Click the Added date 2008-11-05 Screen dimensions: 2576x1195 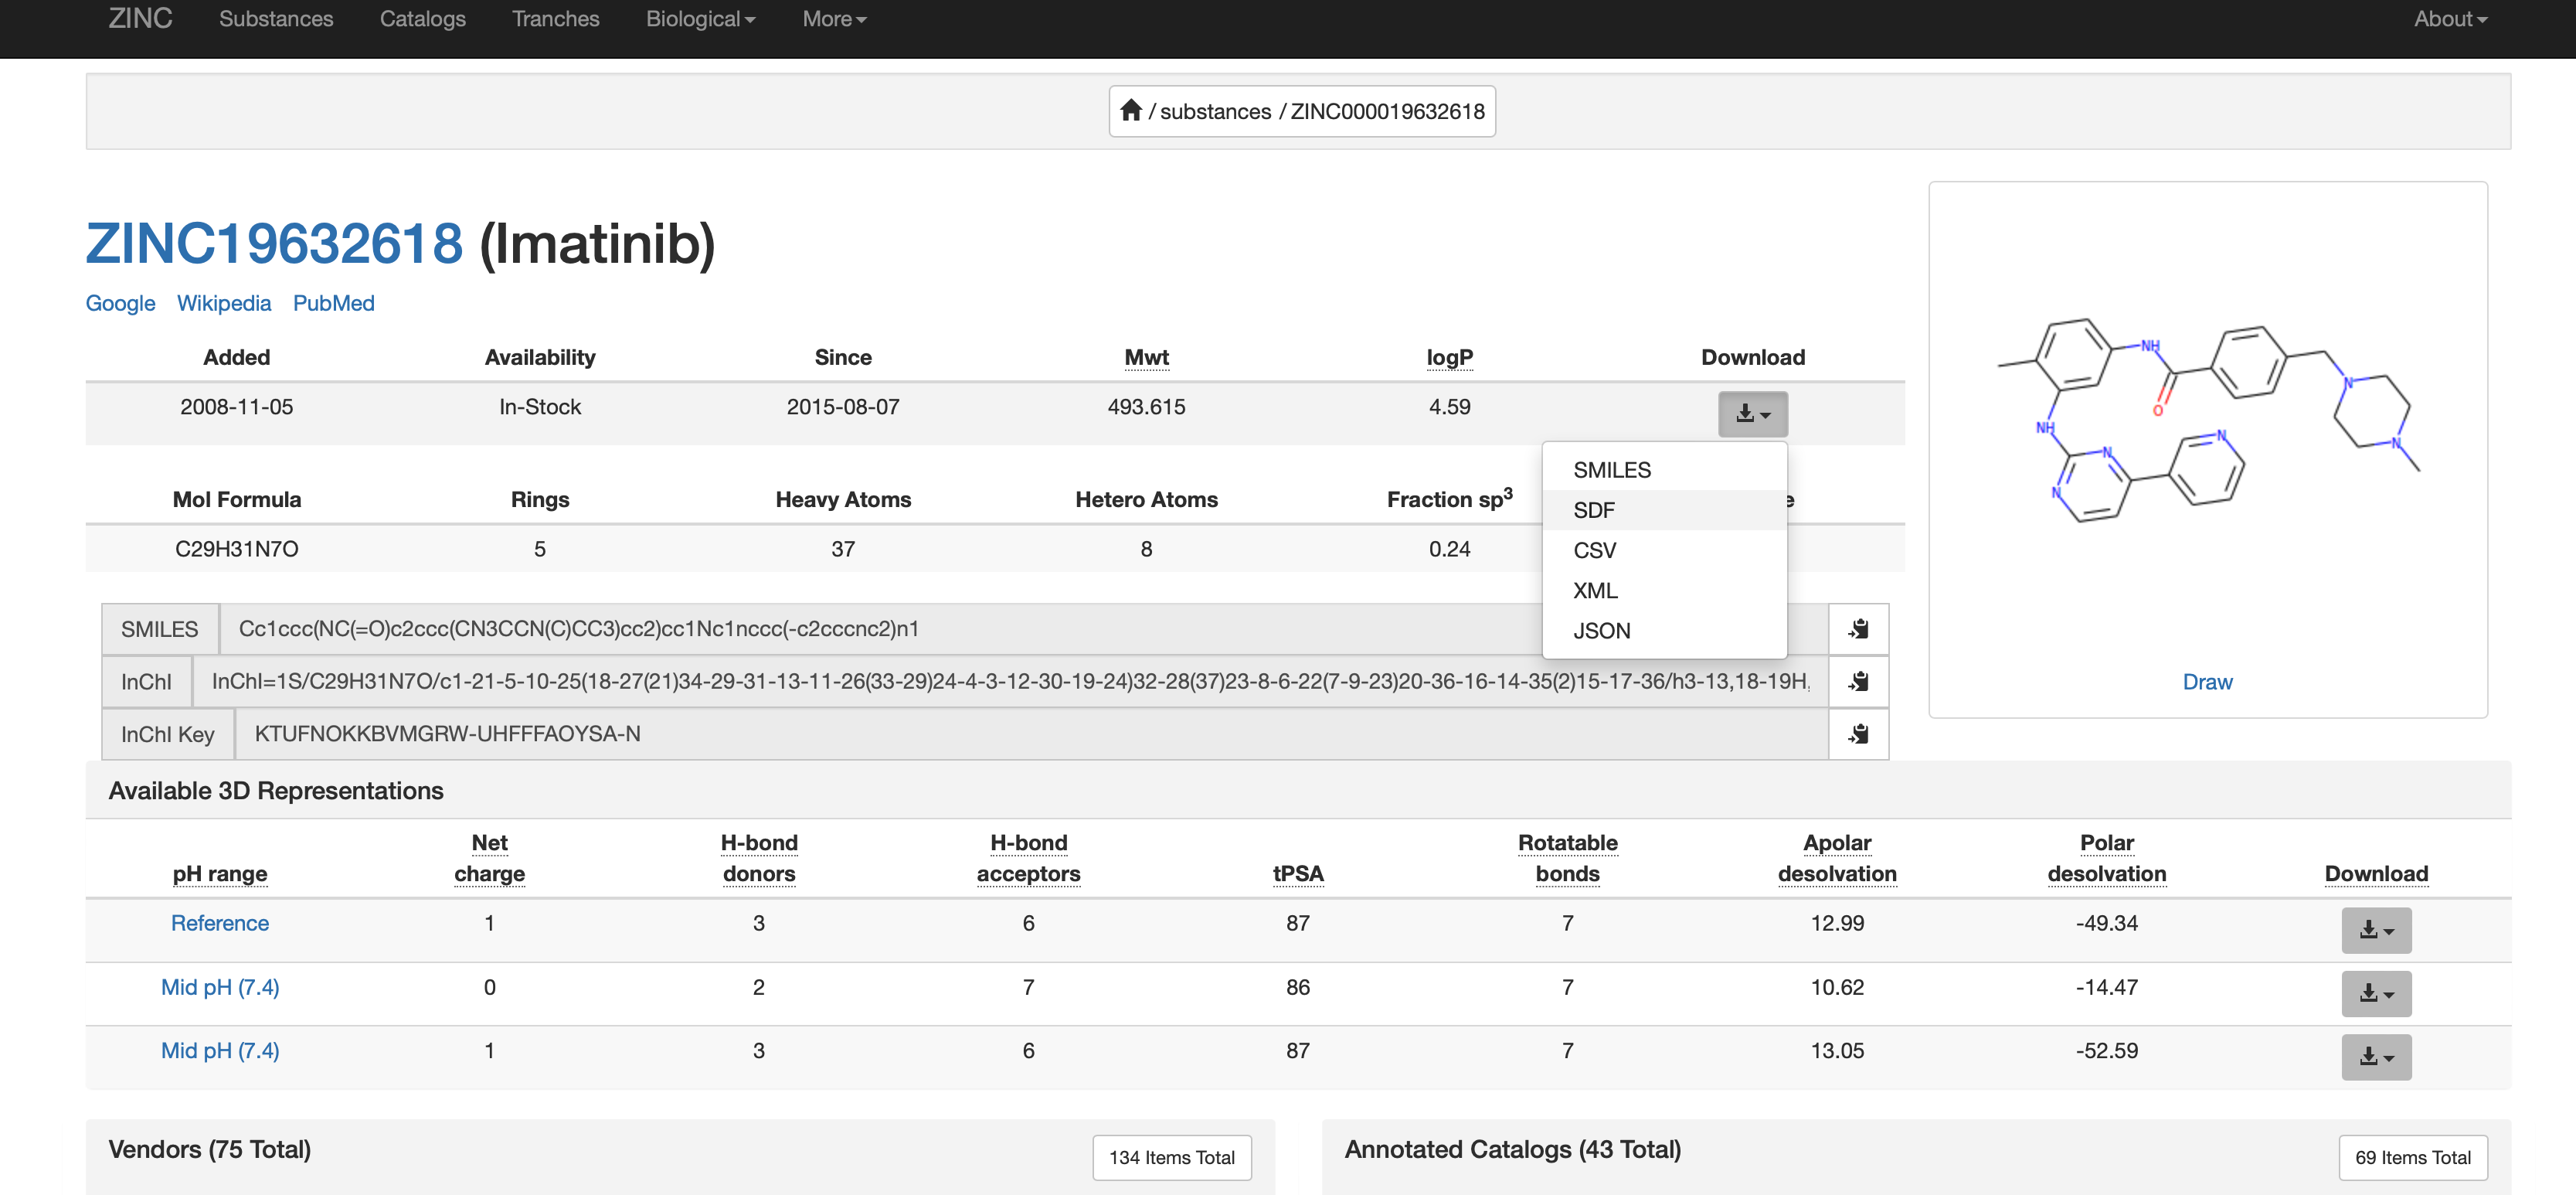[237, 407]
